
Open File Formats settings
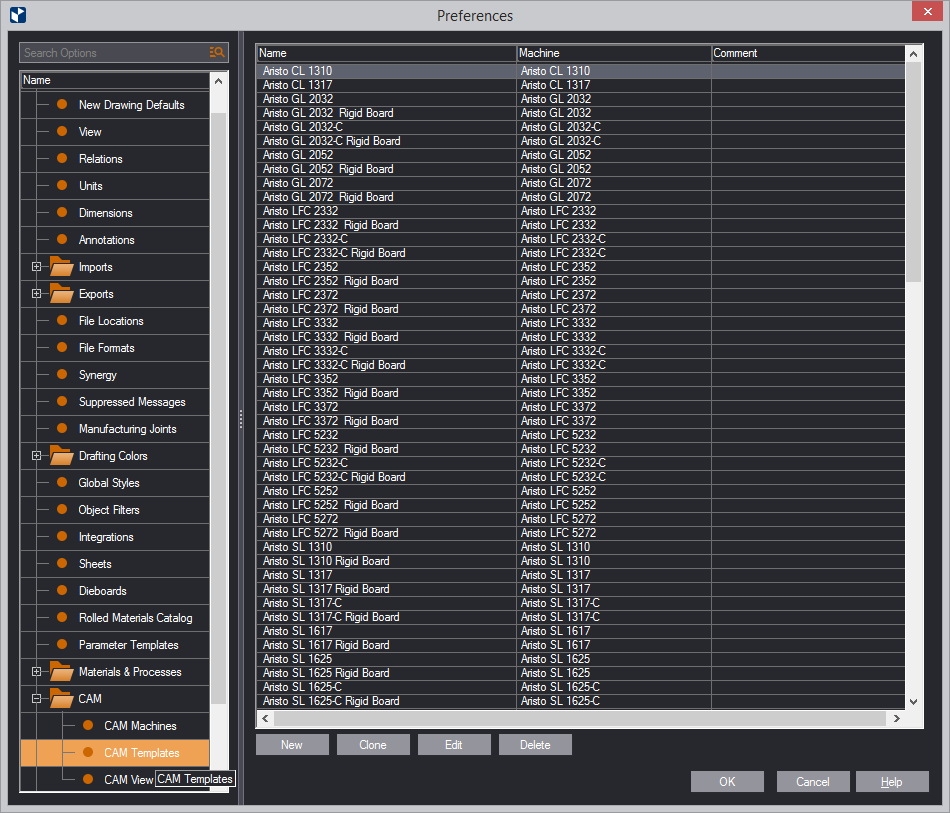click(107, 348)
